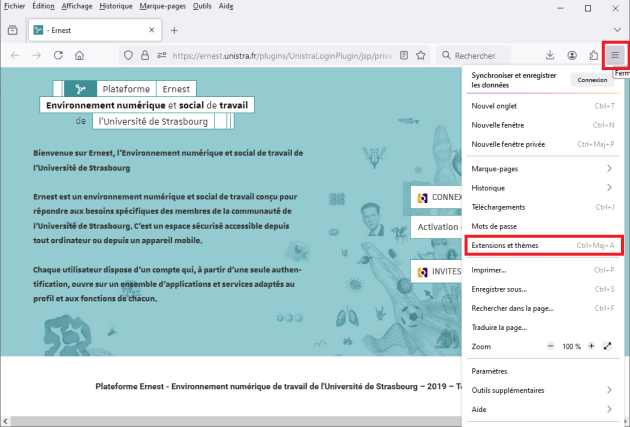Click the zoom out minus button

pyautogui.click(x=549, y=346)
